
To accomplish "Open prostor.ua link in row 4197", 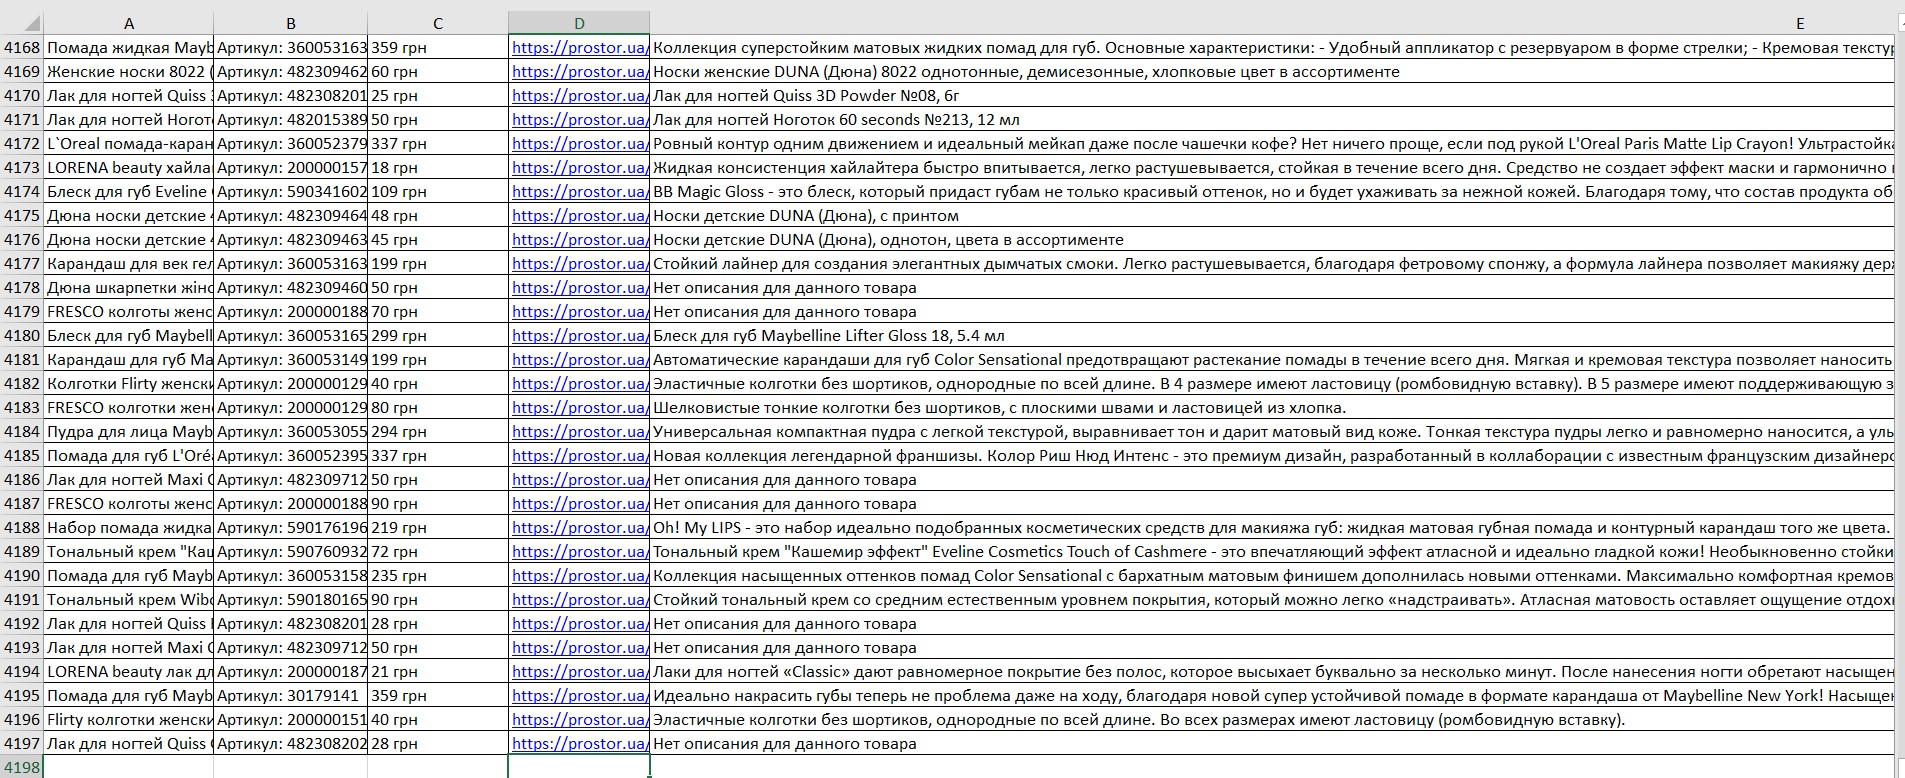I will coord(580,743).
